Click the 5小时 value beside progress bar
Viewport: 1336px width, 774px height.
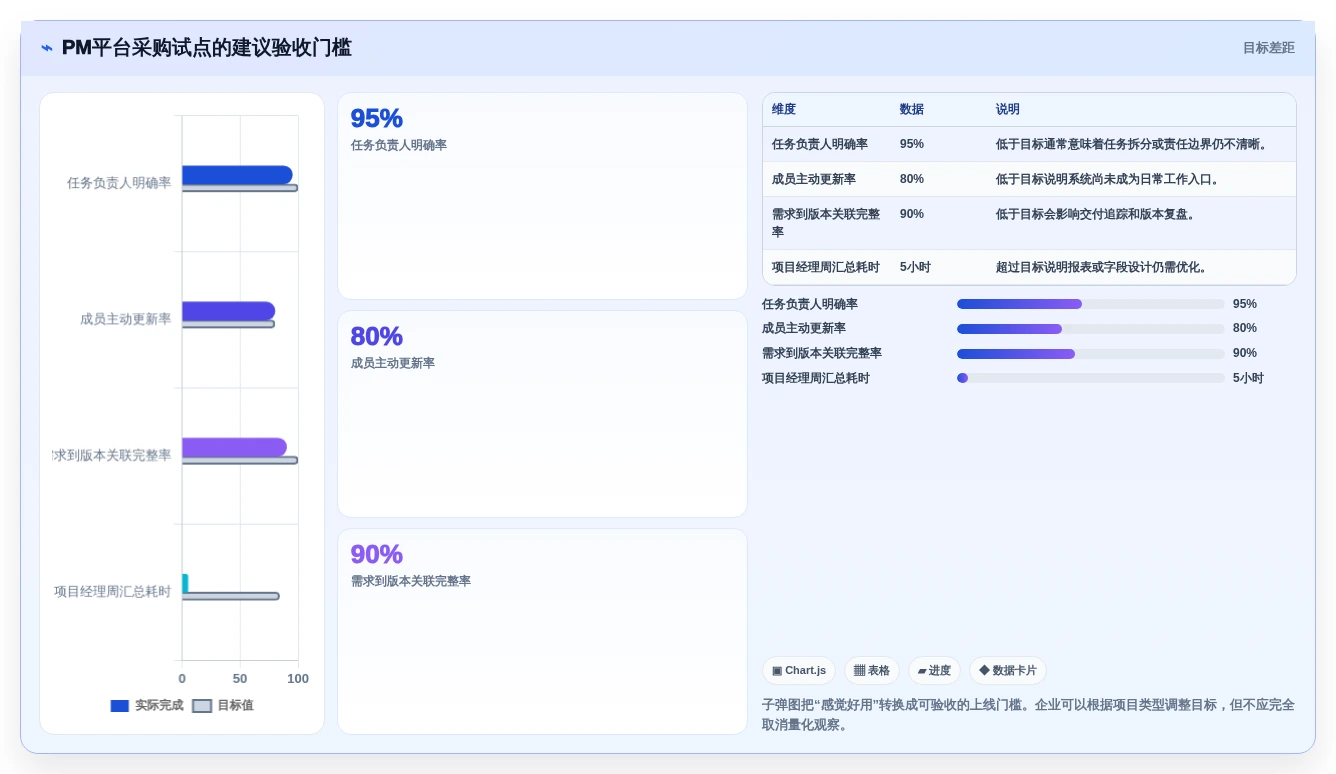1248,378
